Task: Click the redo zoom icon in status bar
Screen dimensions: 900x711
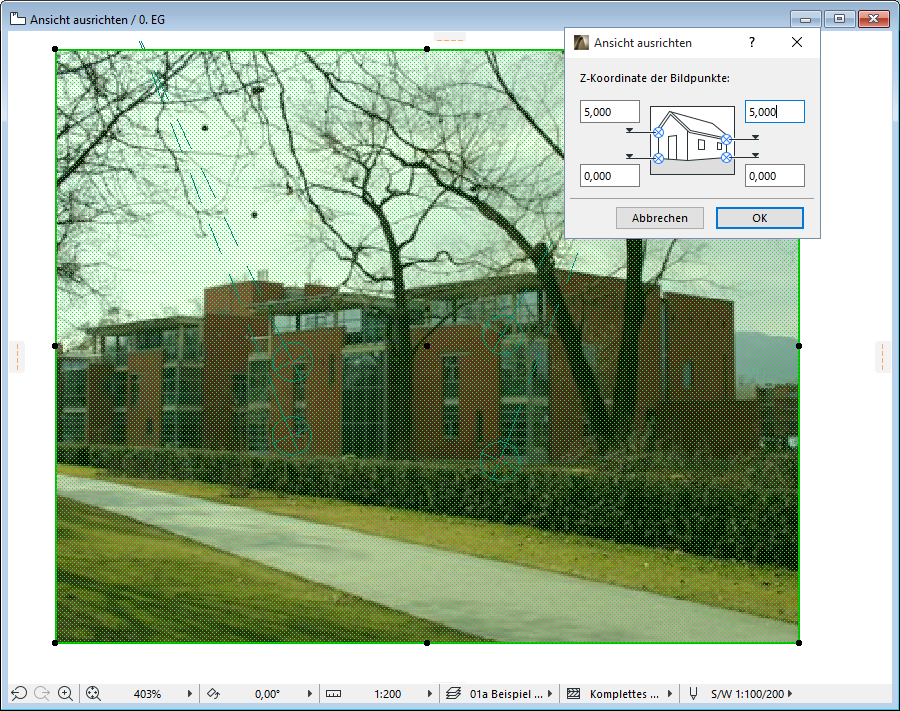Action: (x=42, y=693)
